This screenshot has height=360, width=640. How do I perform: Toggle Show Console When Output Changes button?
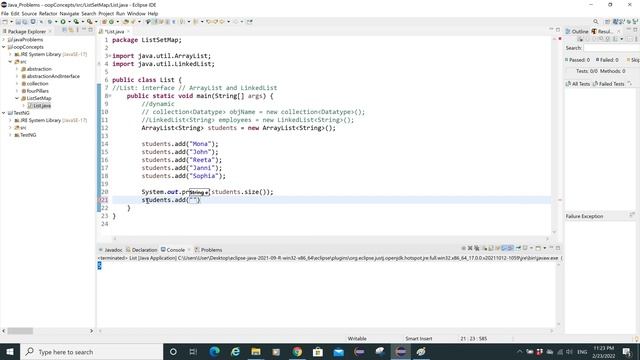point(504,248)
